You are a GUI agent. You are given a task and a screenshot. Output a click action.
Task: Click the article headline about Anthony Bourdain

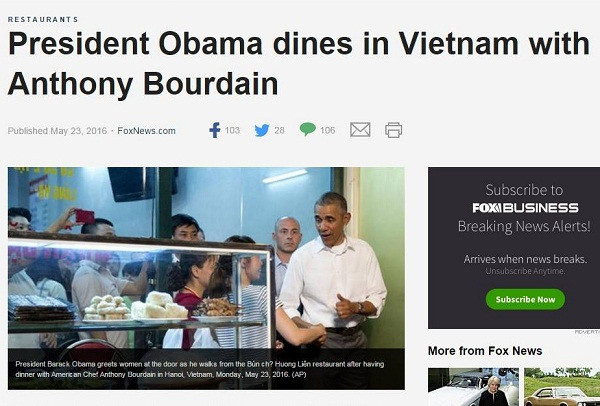pos(298,63)
